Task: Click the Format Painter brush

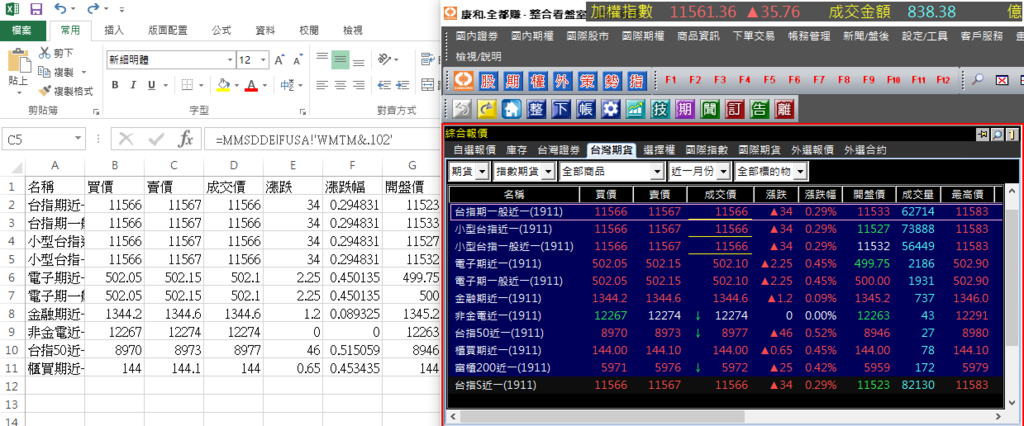Action: coord(45,91)
